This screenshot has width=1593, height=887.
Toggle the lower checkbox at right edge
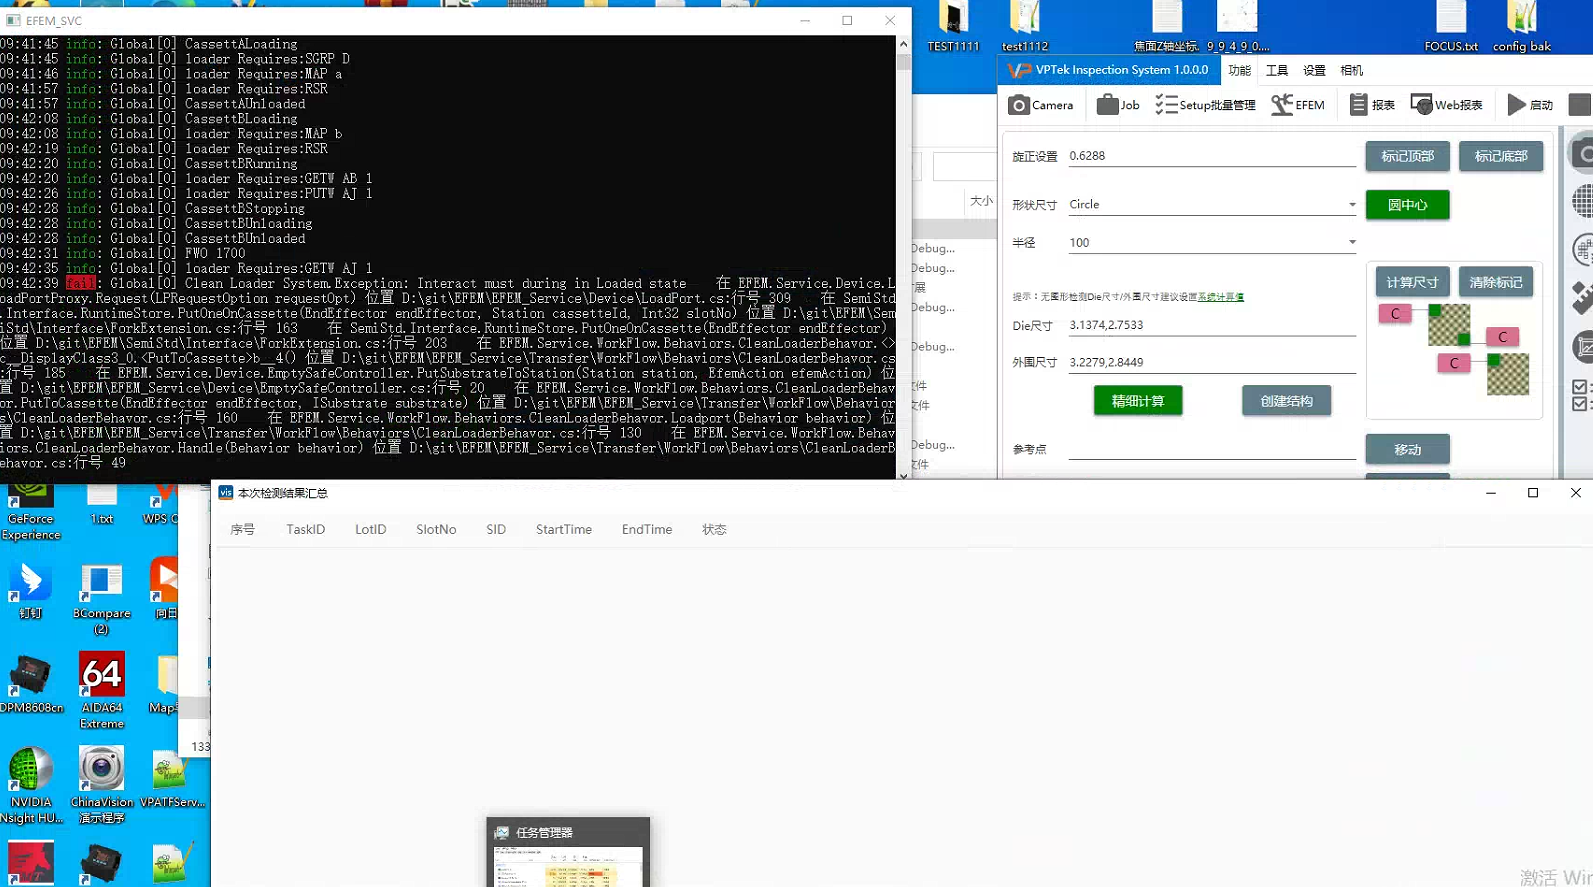click(1579, 404)
